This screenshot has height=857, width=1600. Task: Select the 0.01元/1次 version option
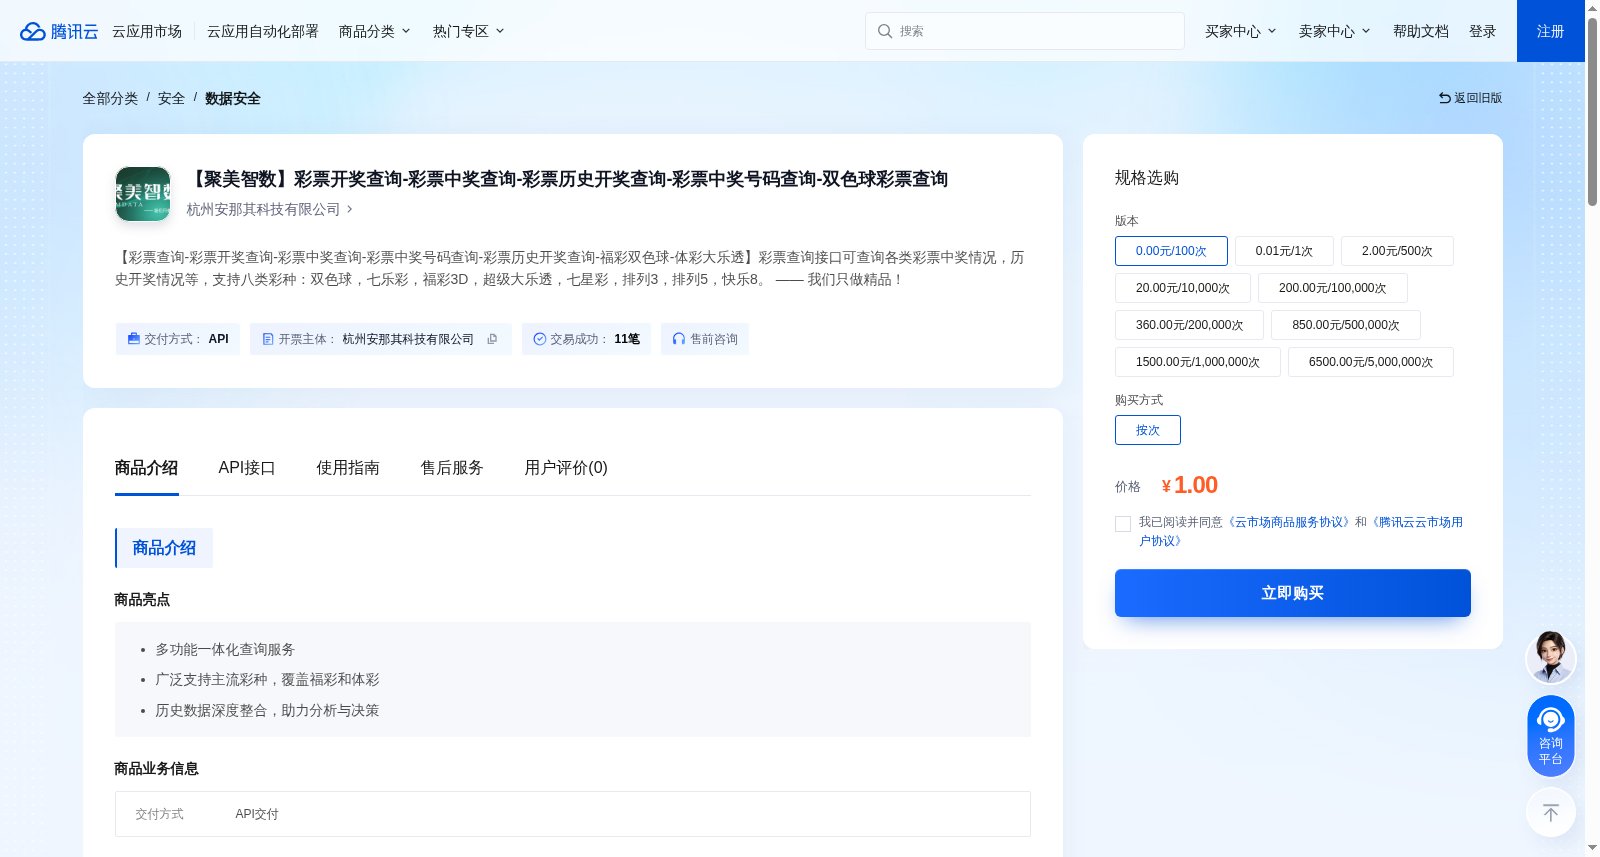coord(1284,251)
